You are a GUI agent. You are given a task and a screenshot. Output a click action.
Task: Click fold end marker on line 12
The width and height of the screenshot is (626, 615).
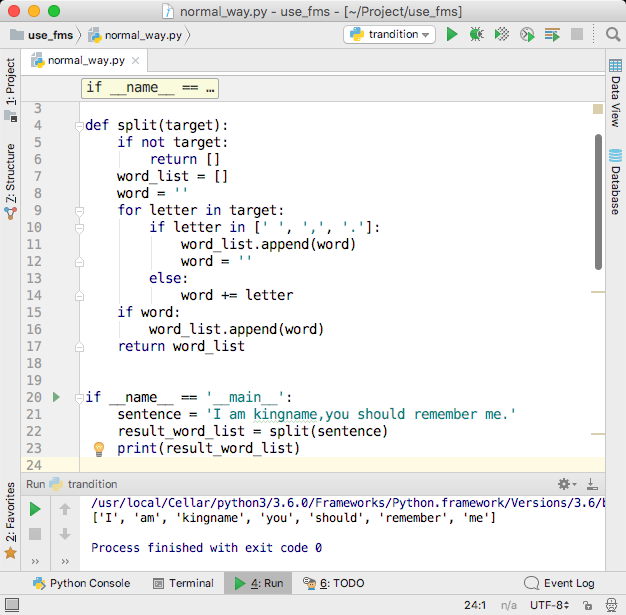tap(79, 262)
